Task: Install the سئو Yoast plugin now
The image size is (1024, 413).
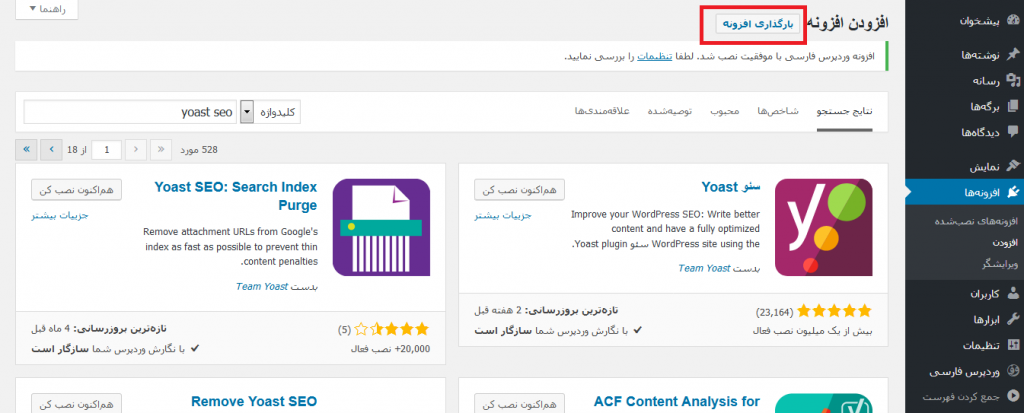Action: tap(519, 190)
